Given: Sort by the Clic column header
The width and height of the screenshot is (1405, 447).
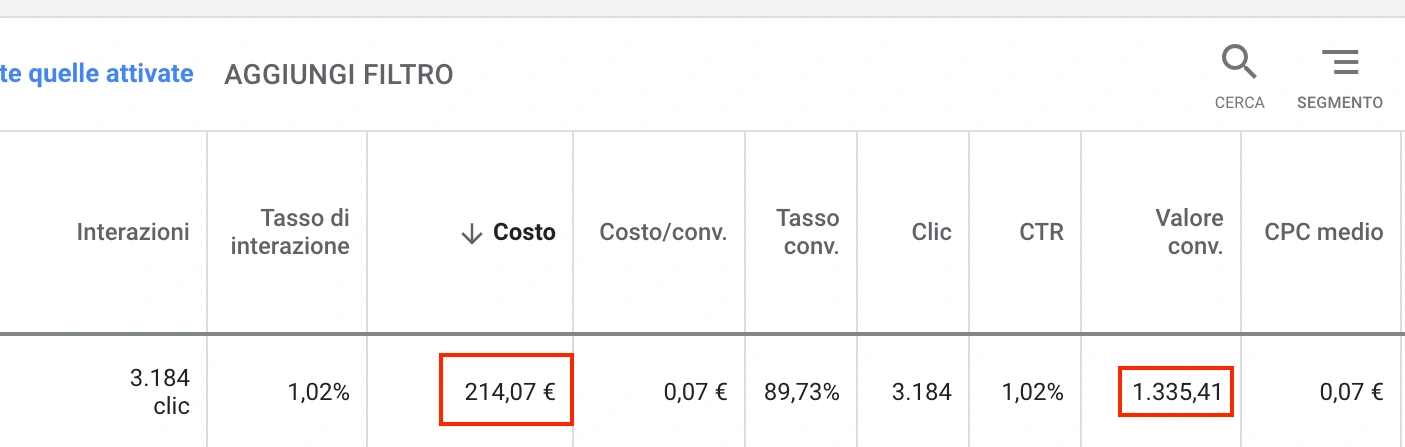Looking at the screenshot, I should coord(931,232).
